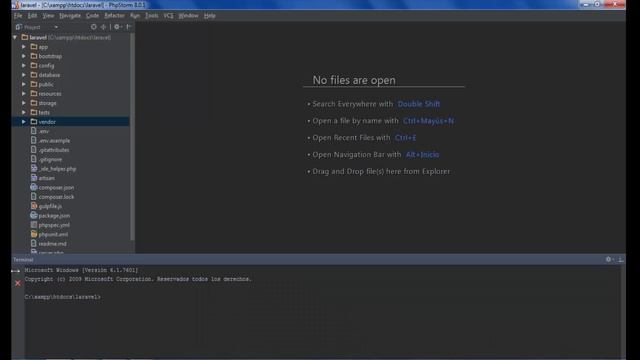640x360 pixels.
Task: Open the View menu
Action: pos(48,16)
